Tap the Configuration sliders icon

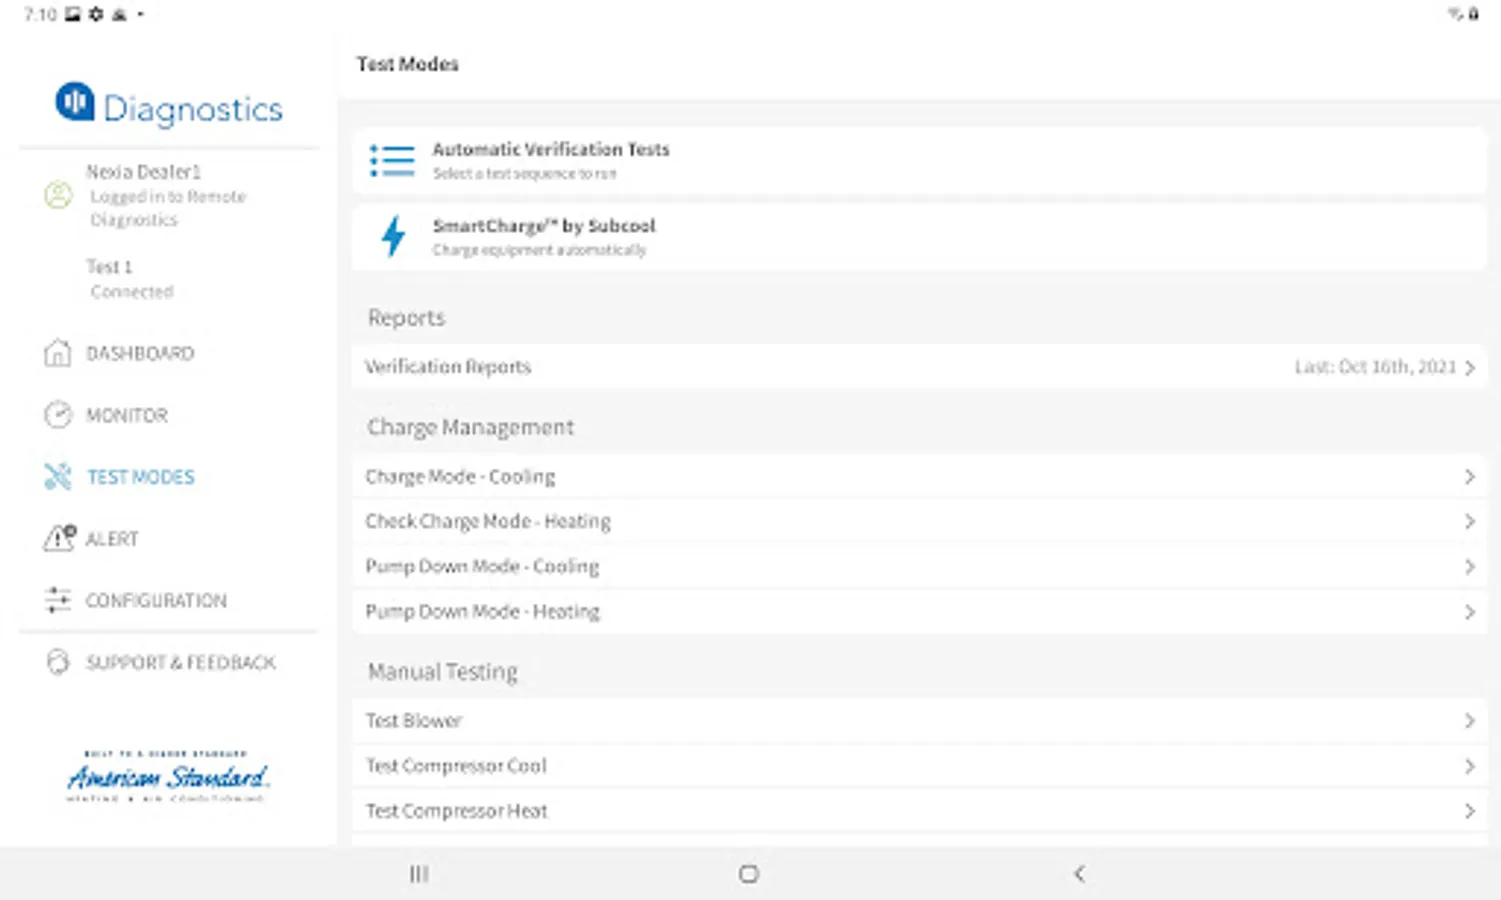58,600
